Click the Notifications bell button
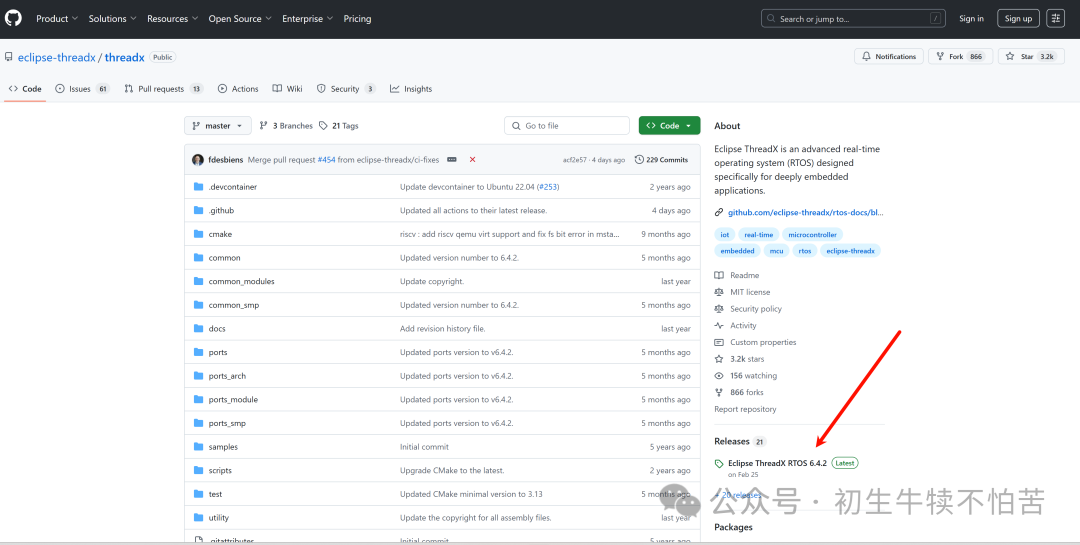This screenshot has width=1080, height=545. pos(889,56)
